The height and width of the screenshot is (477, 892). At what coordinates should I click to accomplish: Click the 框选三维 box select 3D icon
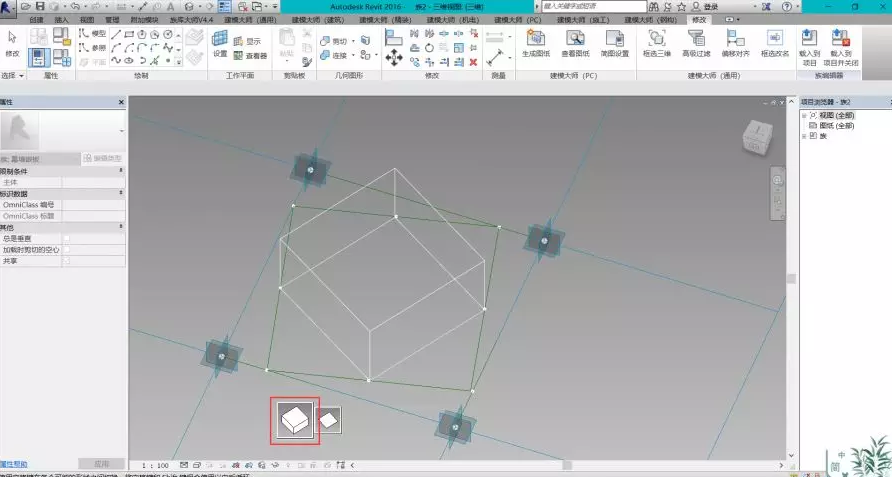[656, 44]
